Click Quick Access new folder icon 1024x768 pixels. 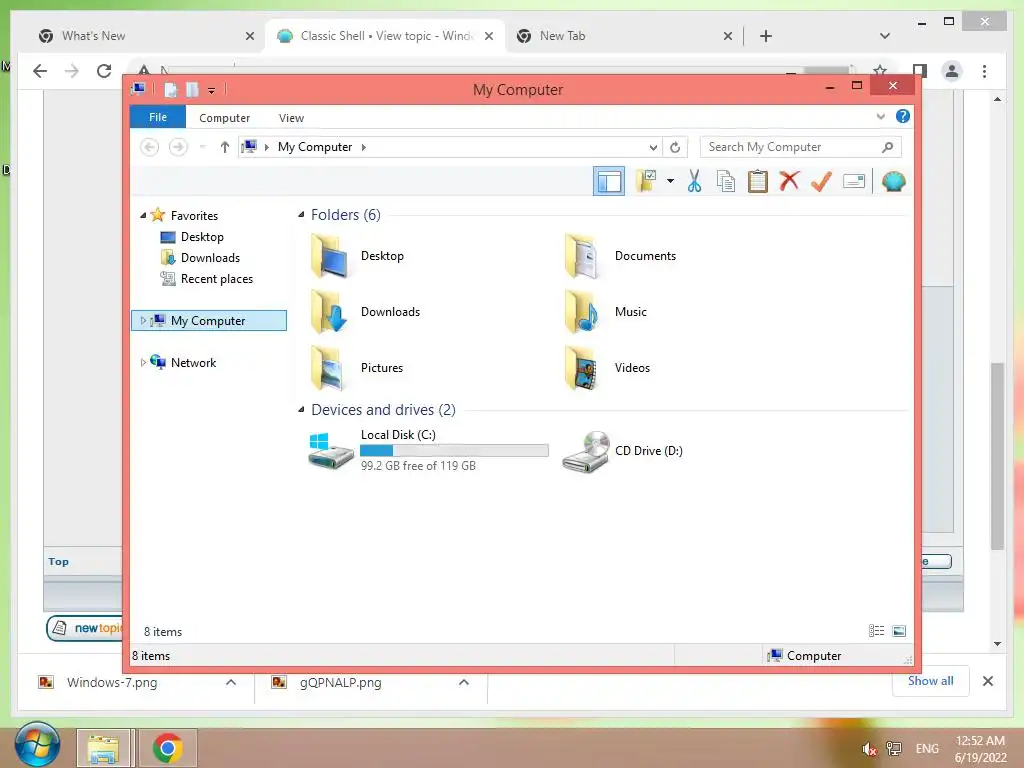click(192, 89)
